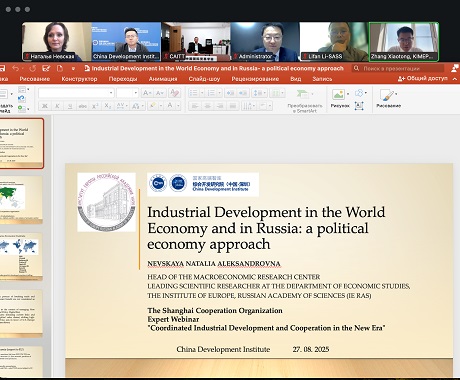Toggle subscript formatting
460x380 pixels.
pos(107,106)
